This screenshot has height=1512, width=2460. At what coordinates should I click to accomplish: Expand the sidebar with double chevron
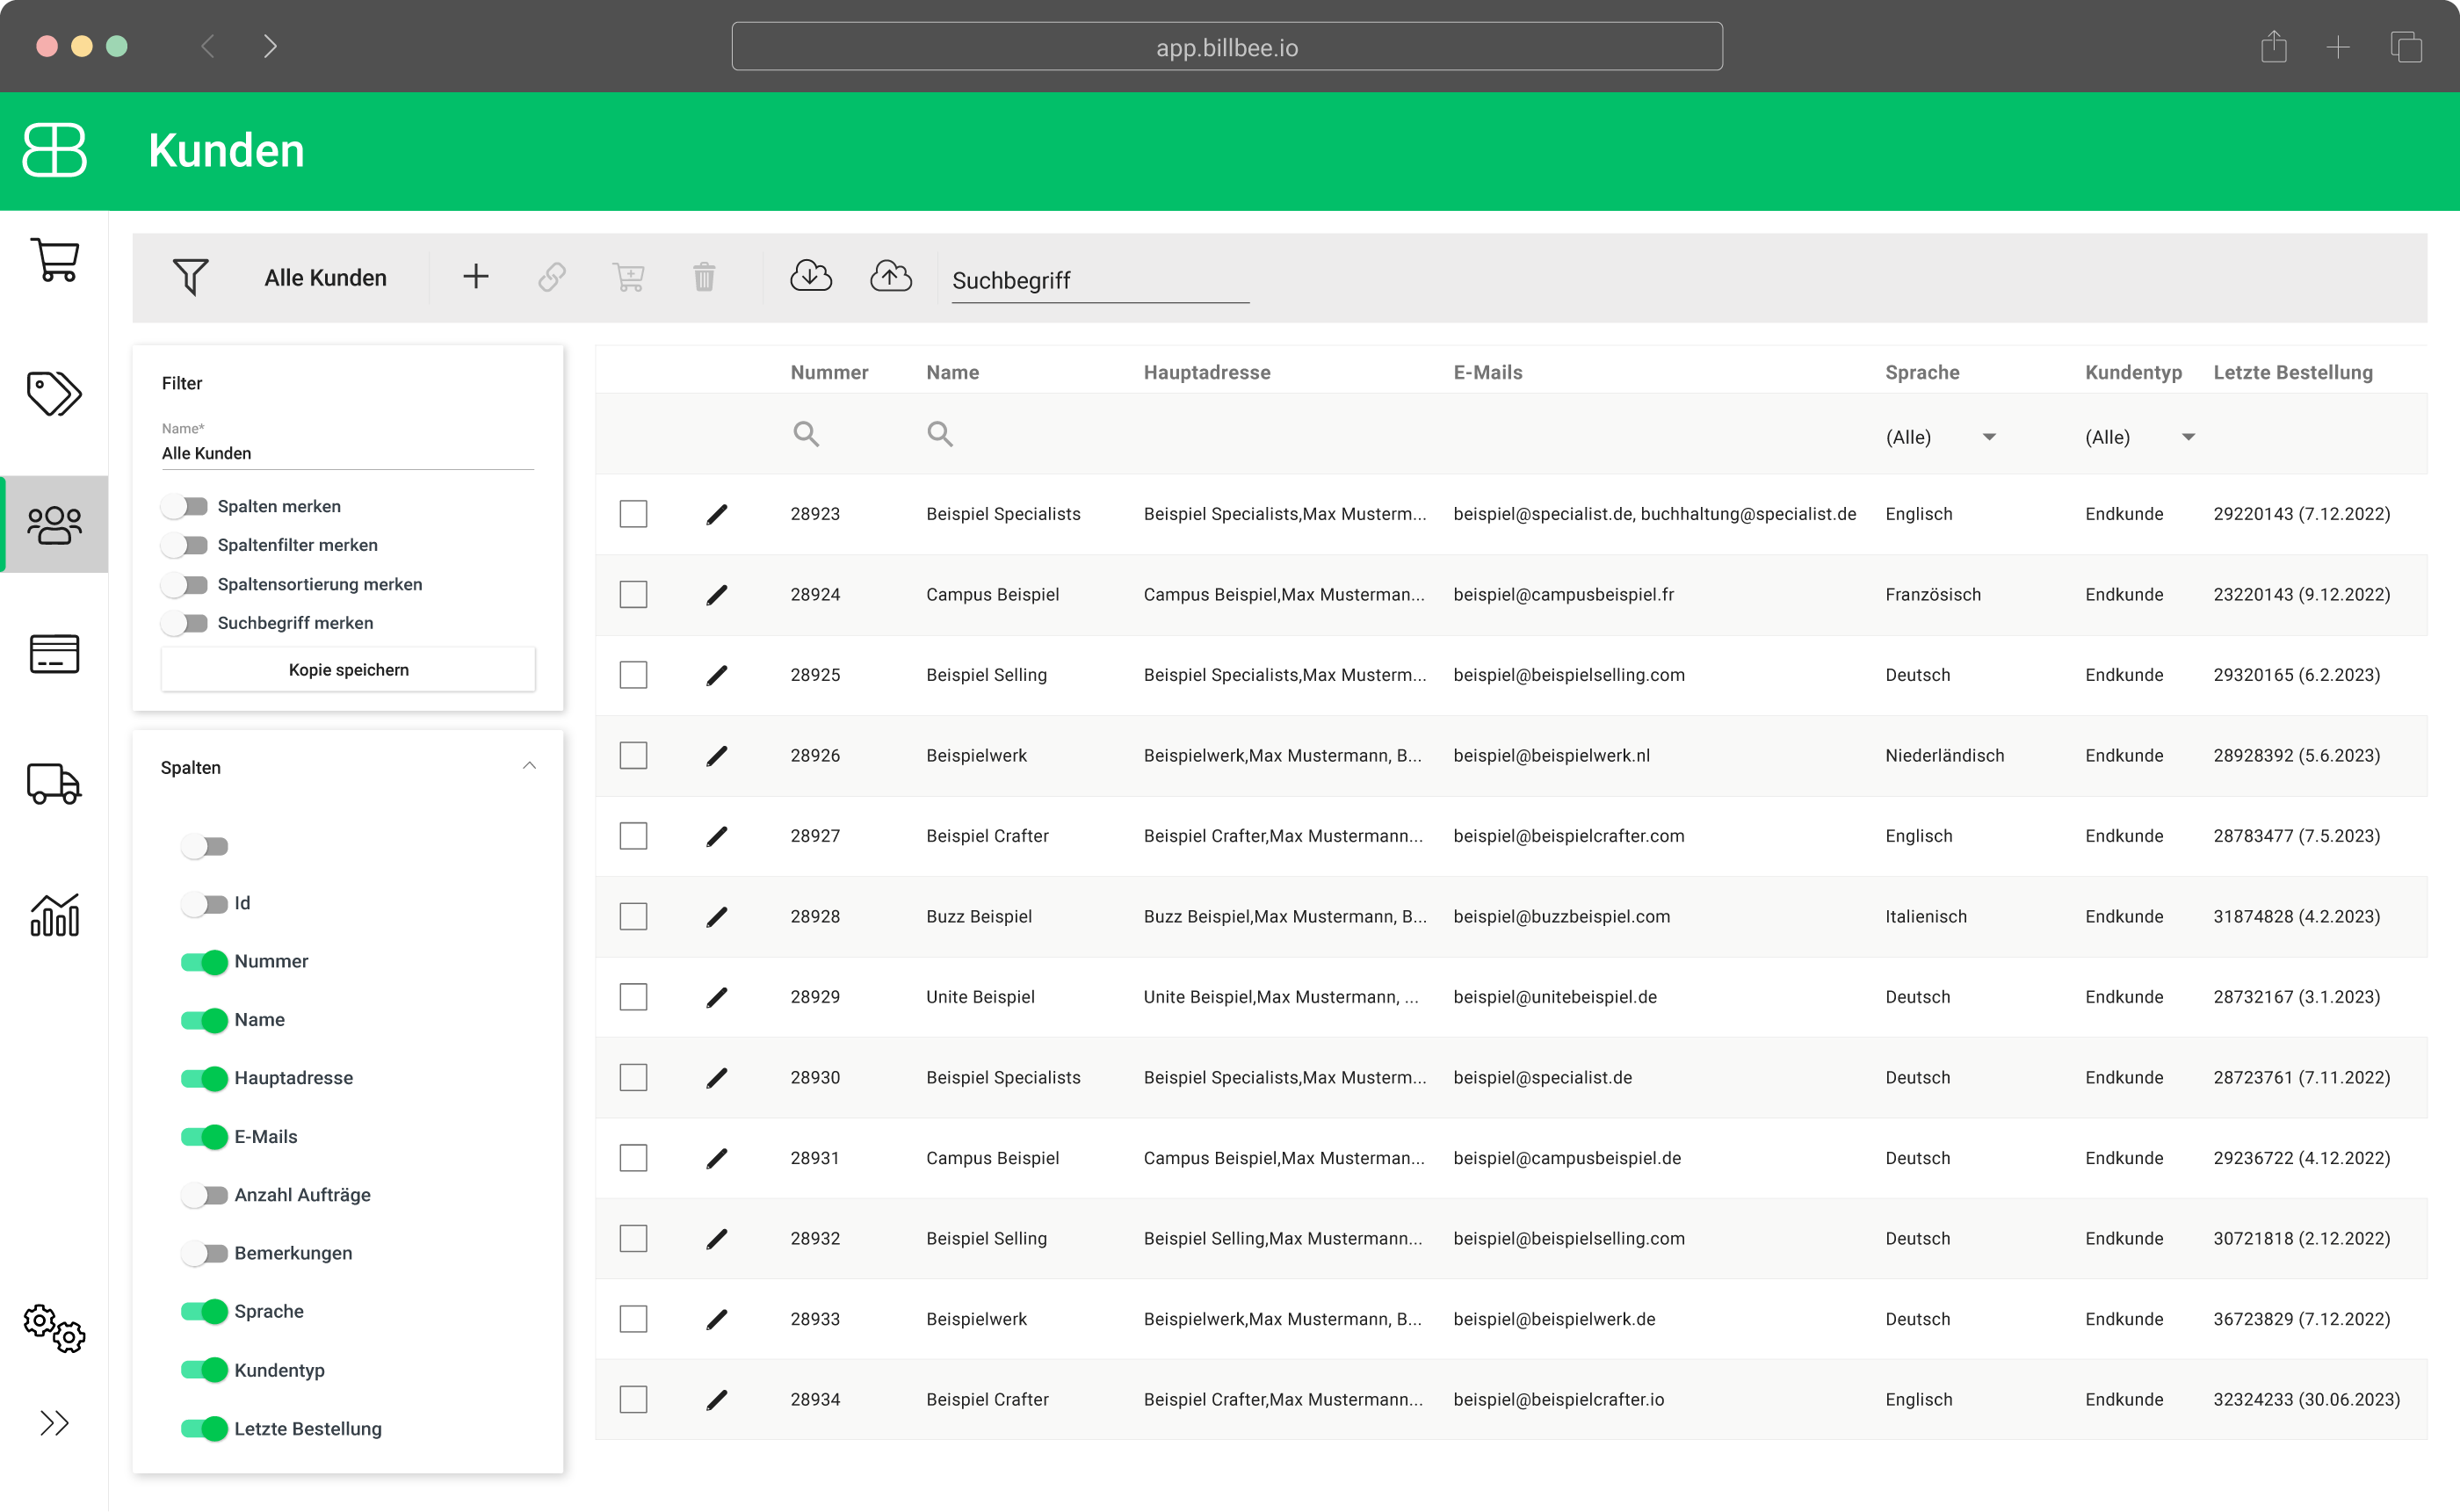coord(54,1422)
